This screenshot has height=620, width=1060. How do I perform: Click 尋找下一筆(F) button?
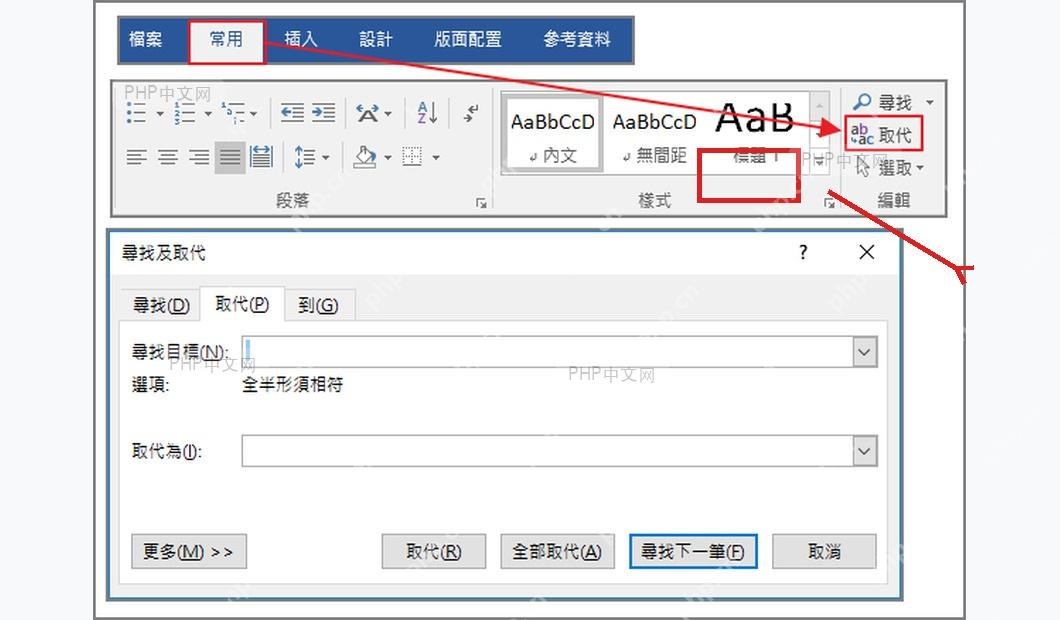tap(693, 552)
